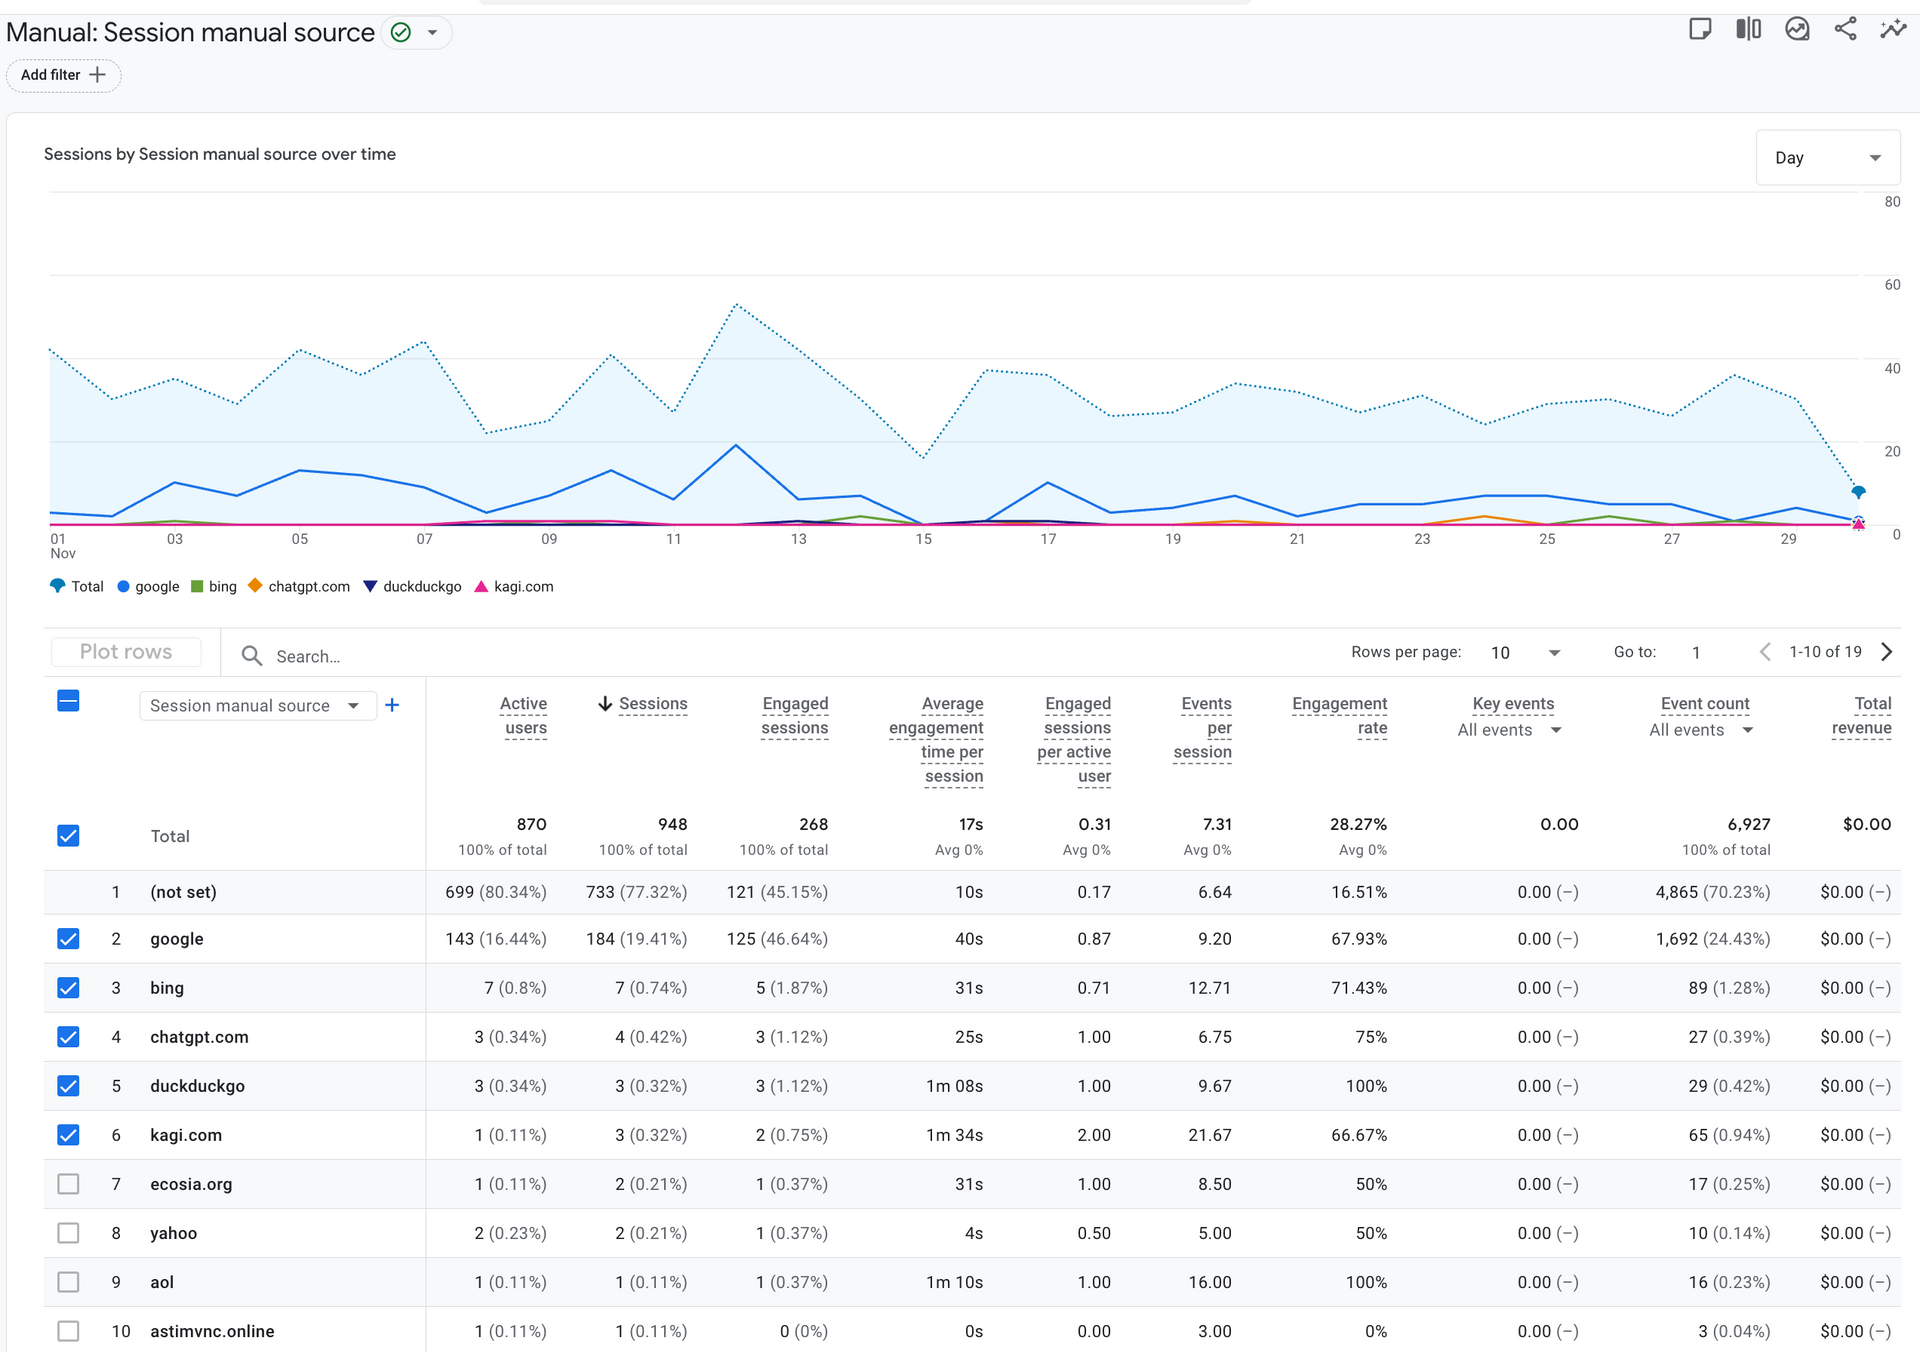The width and height of the screenshot is (1920, 1352).
Task: Check the ecosia.org row checkbox
Action: [x=68, y=1184]
